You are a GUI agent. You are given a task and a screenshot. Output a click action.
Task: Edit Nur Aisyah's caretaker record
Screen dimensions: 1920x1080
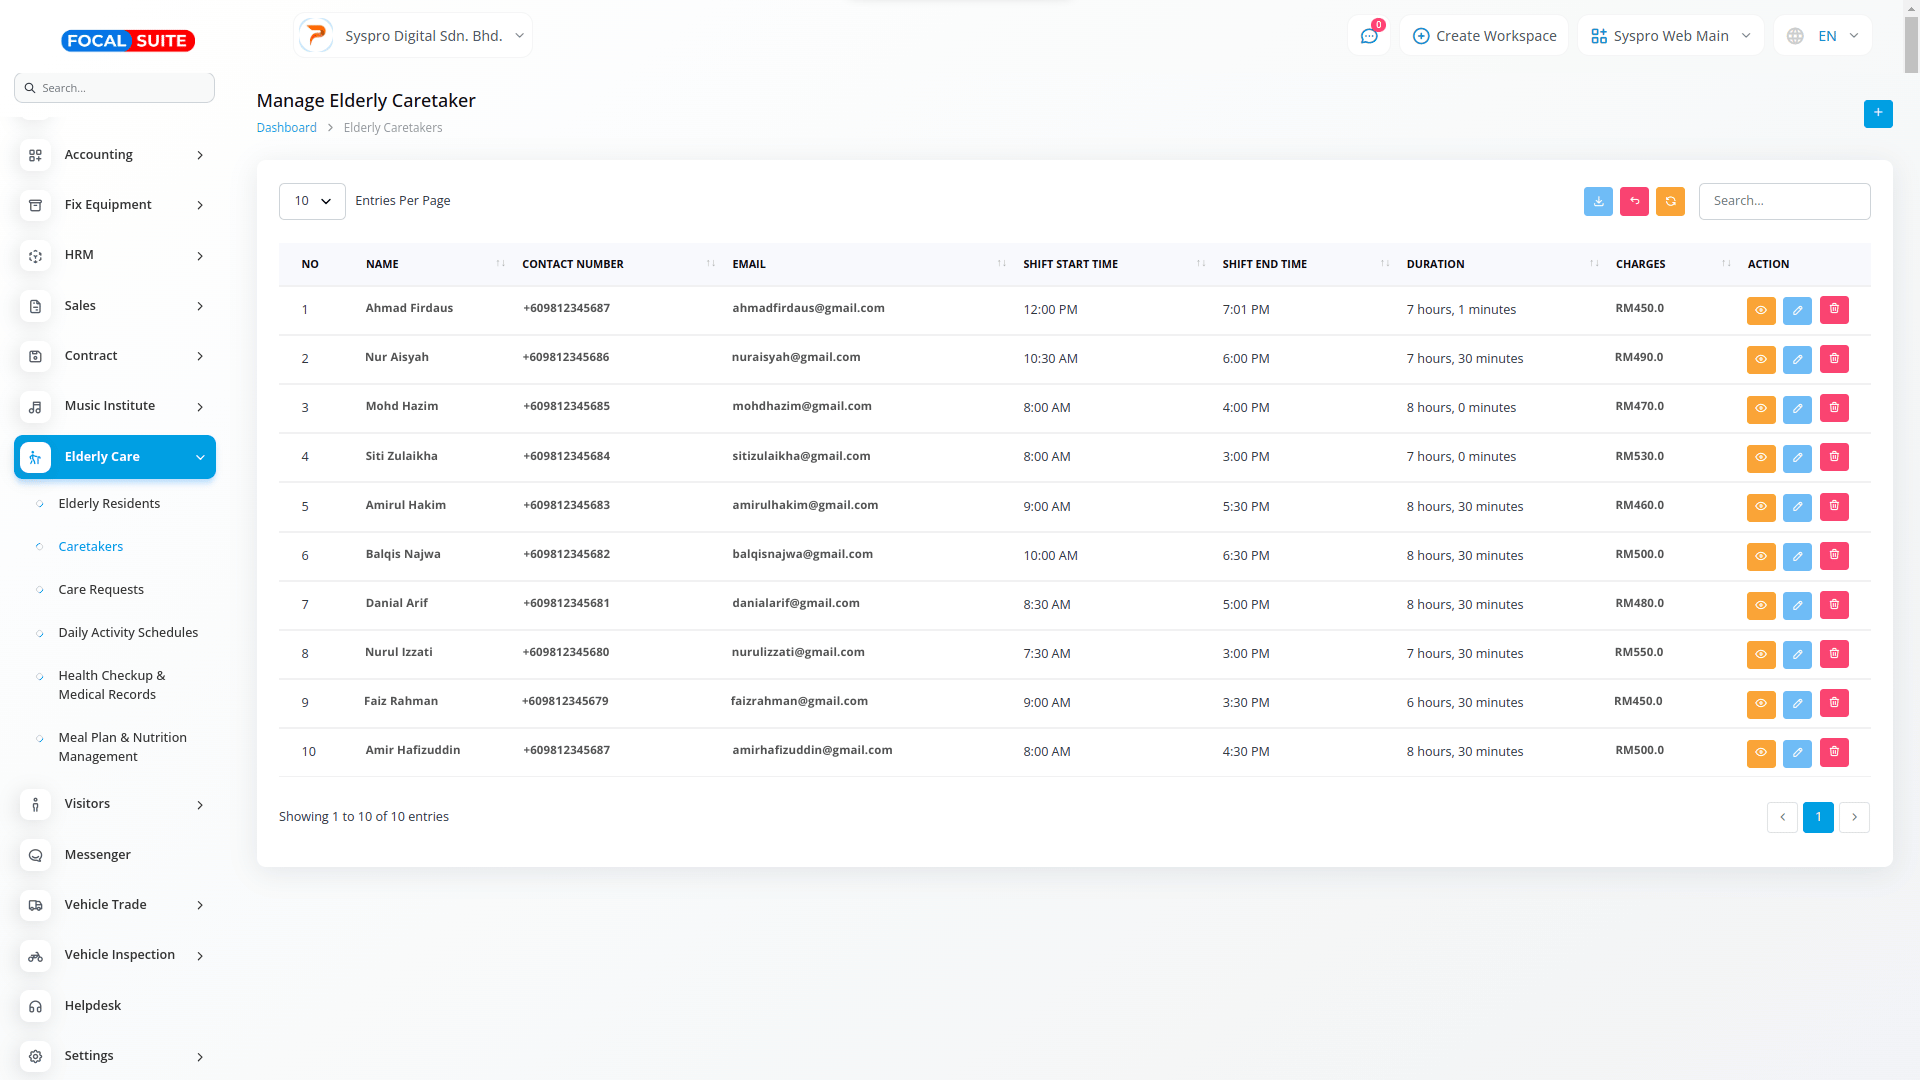point(1797,359)
